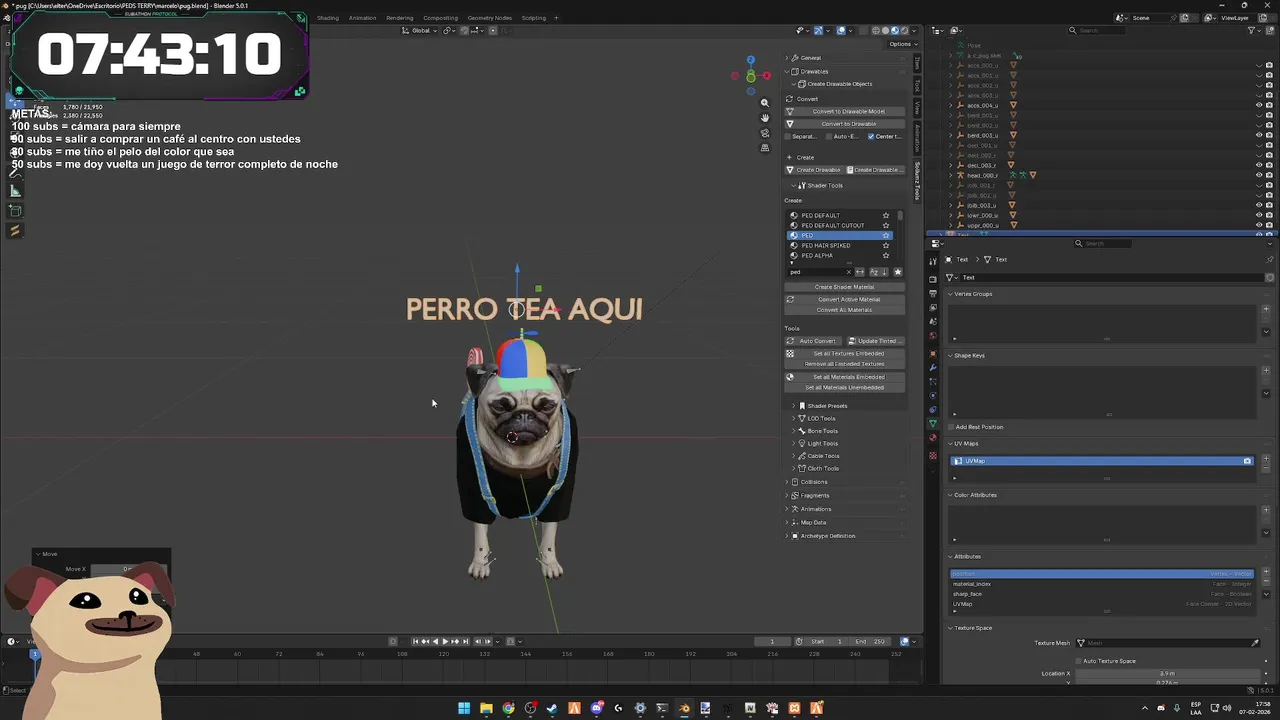Open the Windows Start menu
The width and height of the screenshot is (1280, 720).
click(x=464, y=708)
